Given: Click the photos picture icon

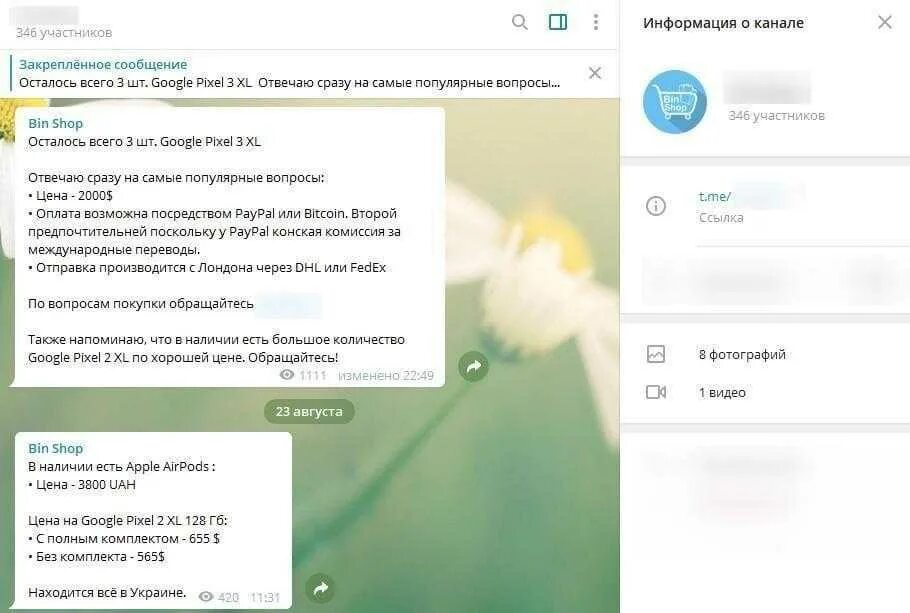Looking at the screenshot, I should point(656,354).
